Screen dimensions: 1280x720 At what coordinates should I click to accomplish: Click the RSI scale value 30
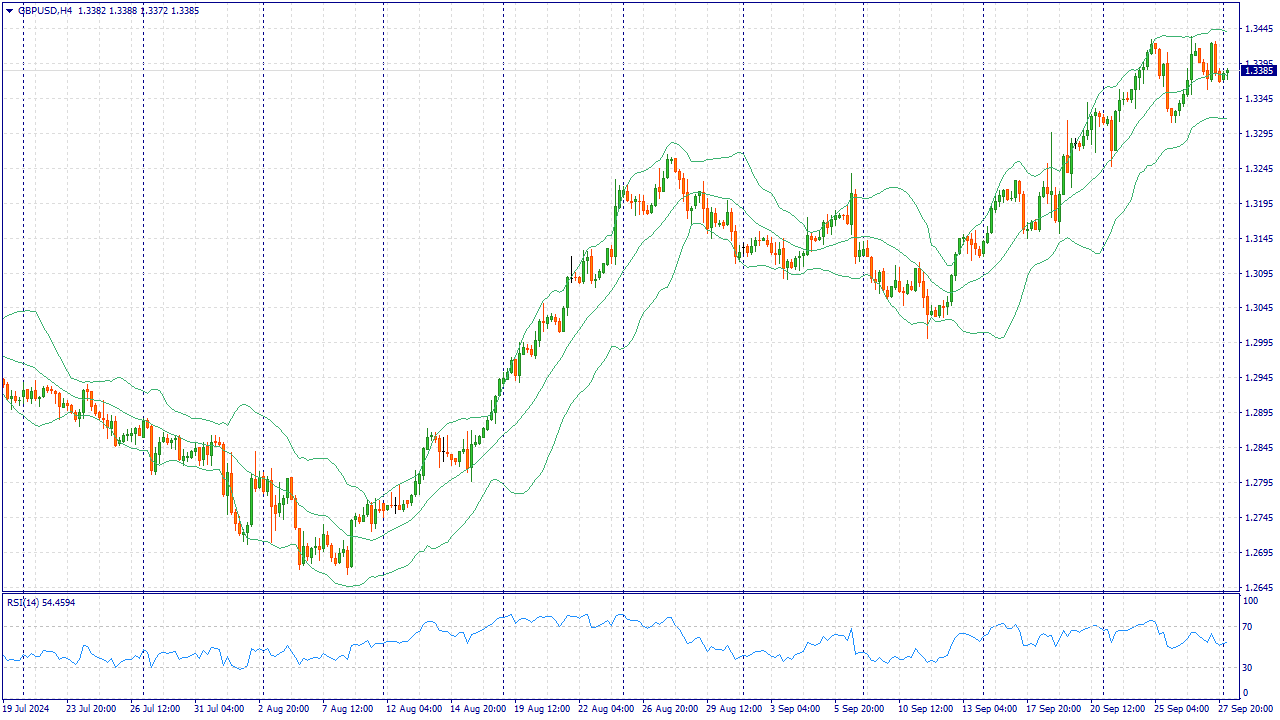pos(1248,667)
